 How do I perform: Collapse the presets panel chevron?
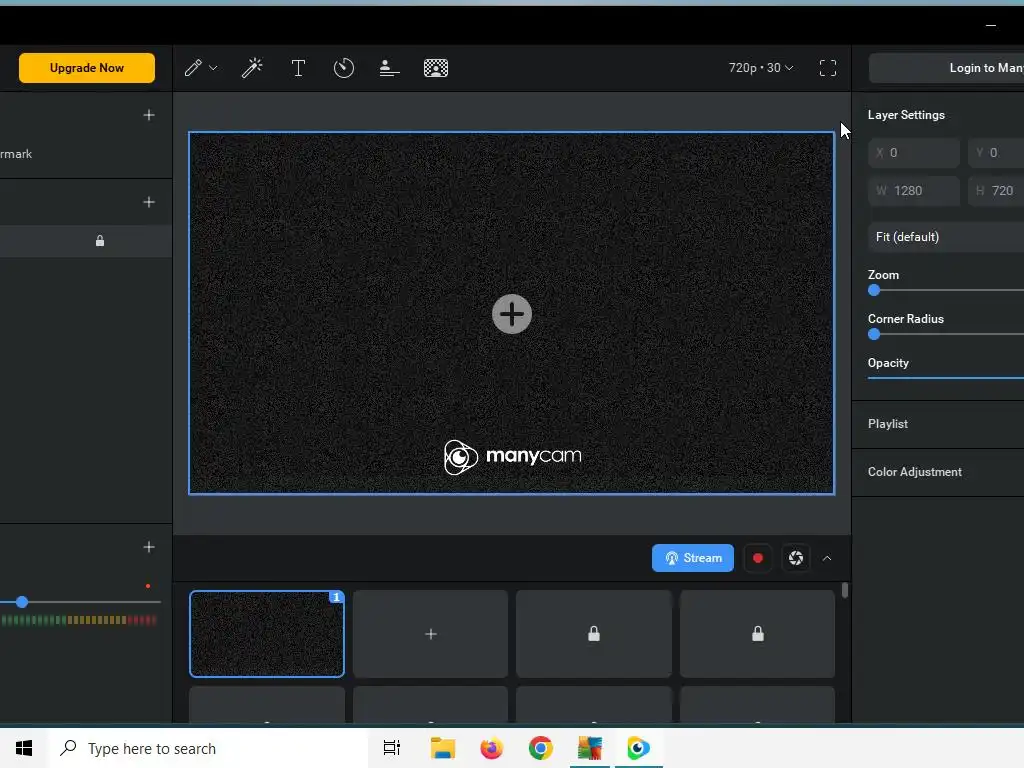coord(827,558)
